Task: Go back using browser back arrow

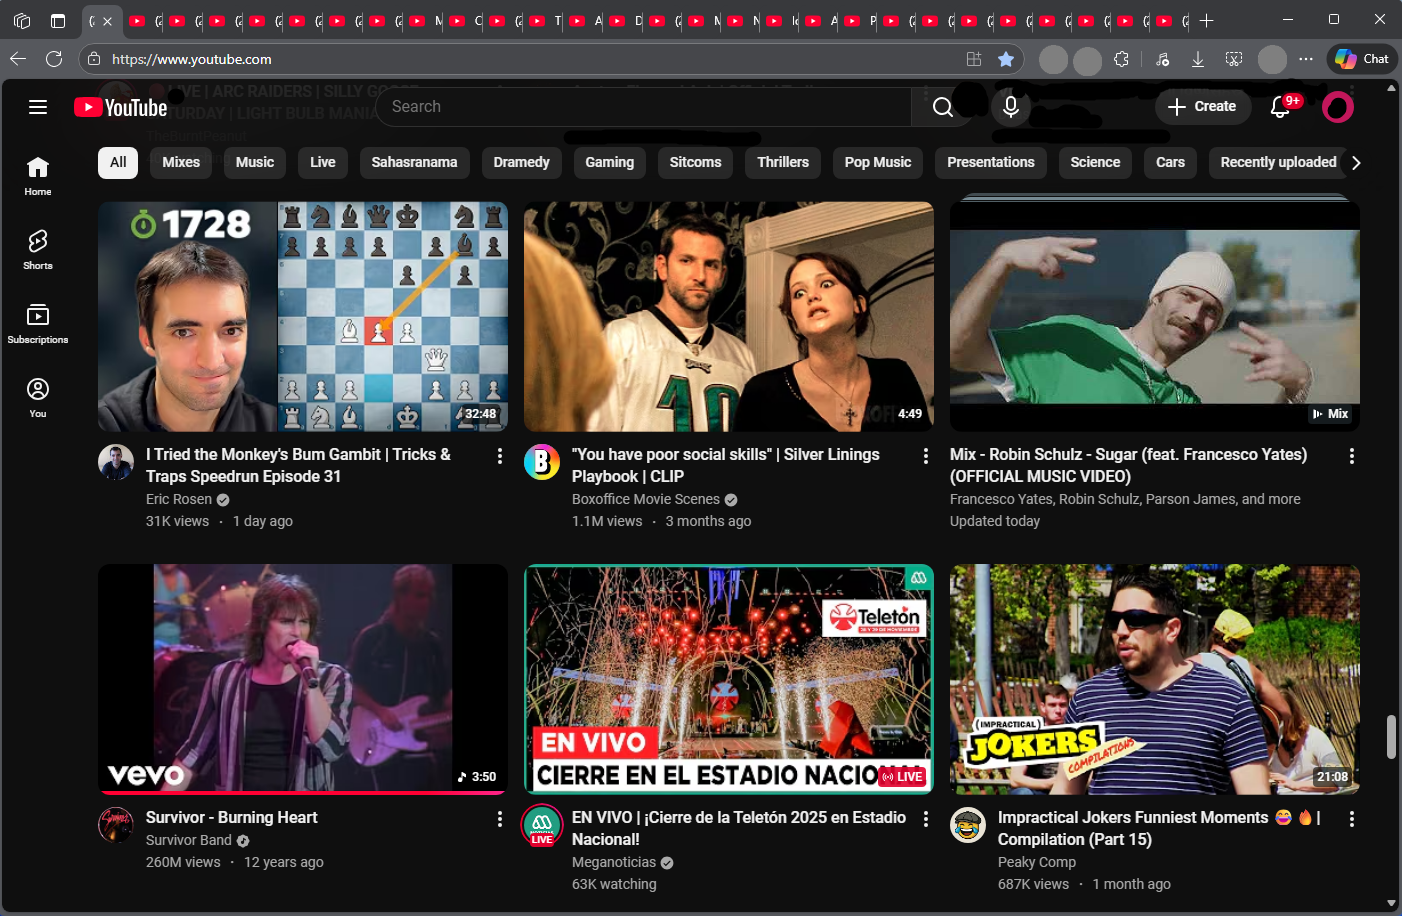Action: click(x=17, y=59)
